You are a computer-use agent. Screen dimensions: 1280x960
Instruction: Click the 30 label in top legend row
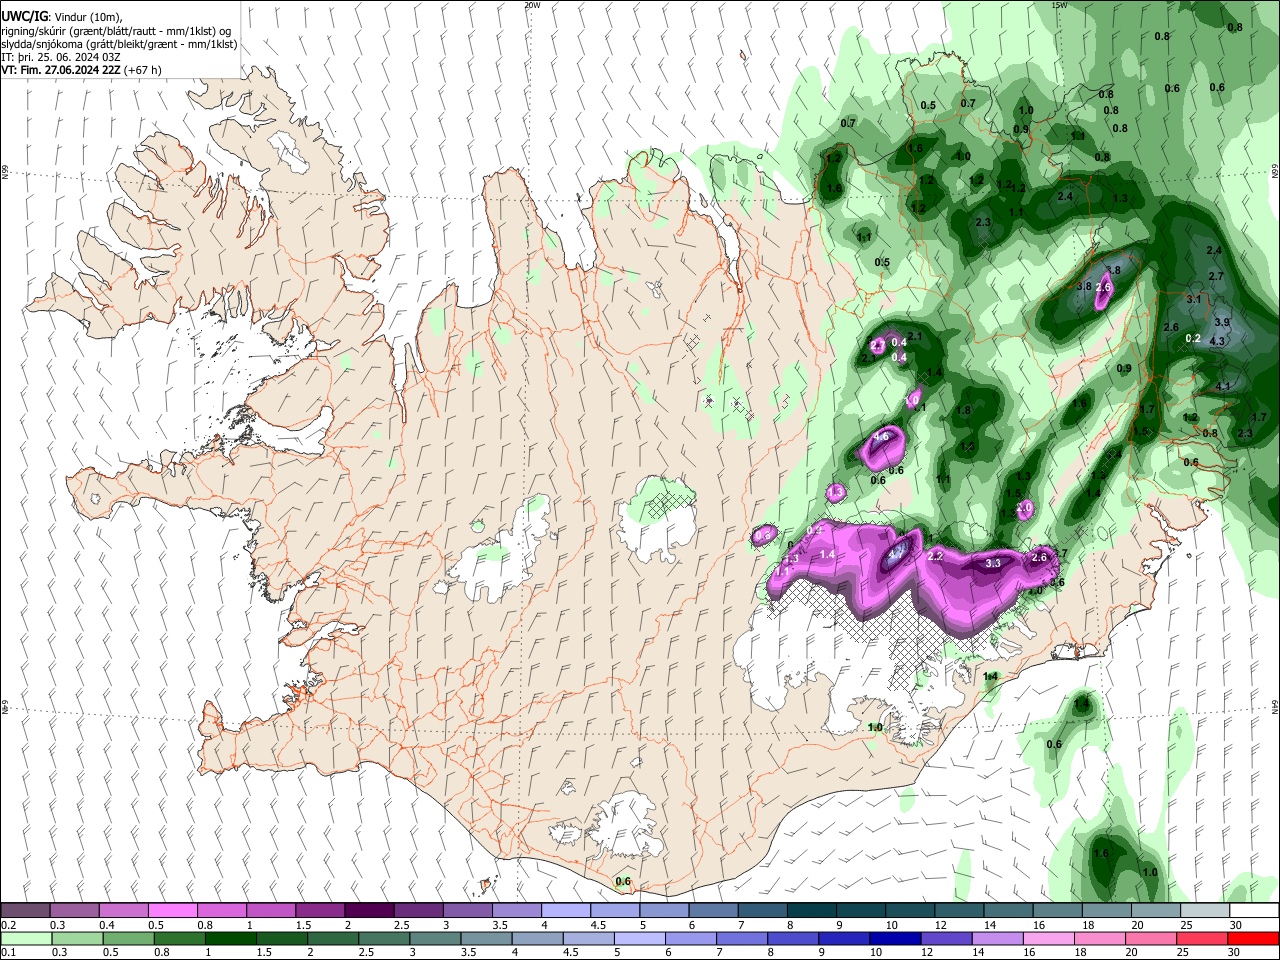1236,925
